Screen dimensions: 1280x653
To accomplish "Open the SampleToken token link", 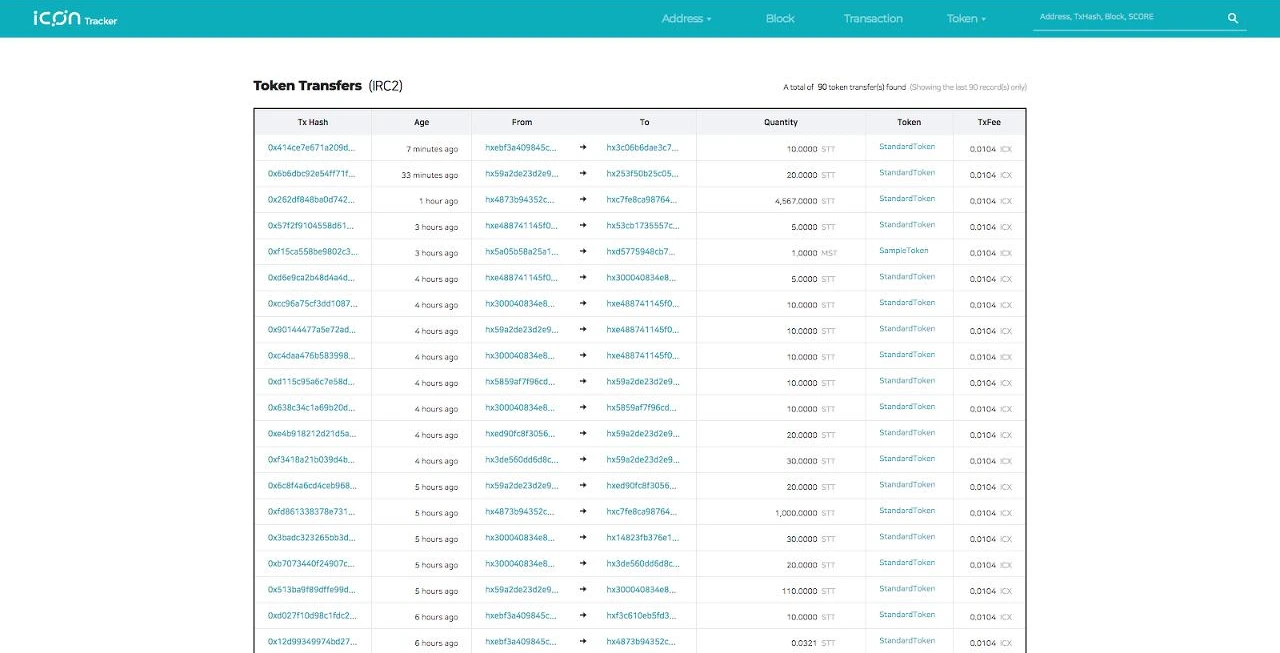I will coord(904,251).
